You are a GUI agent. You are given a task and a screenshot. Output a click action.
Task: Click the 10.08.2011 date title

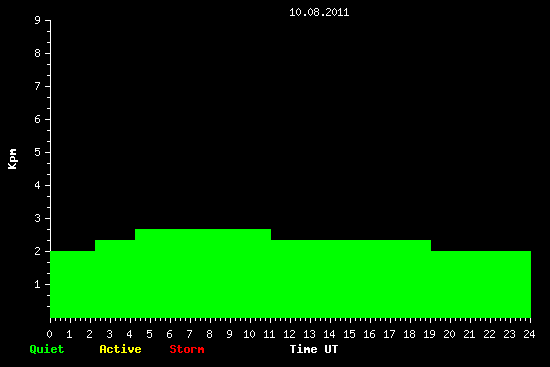319,13
